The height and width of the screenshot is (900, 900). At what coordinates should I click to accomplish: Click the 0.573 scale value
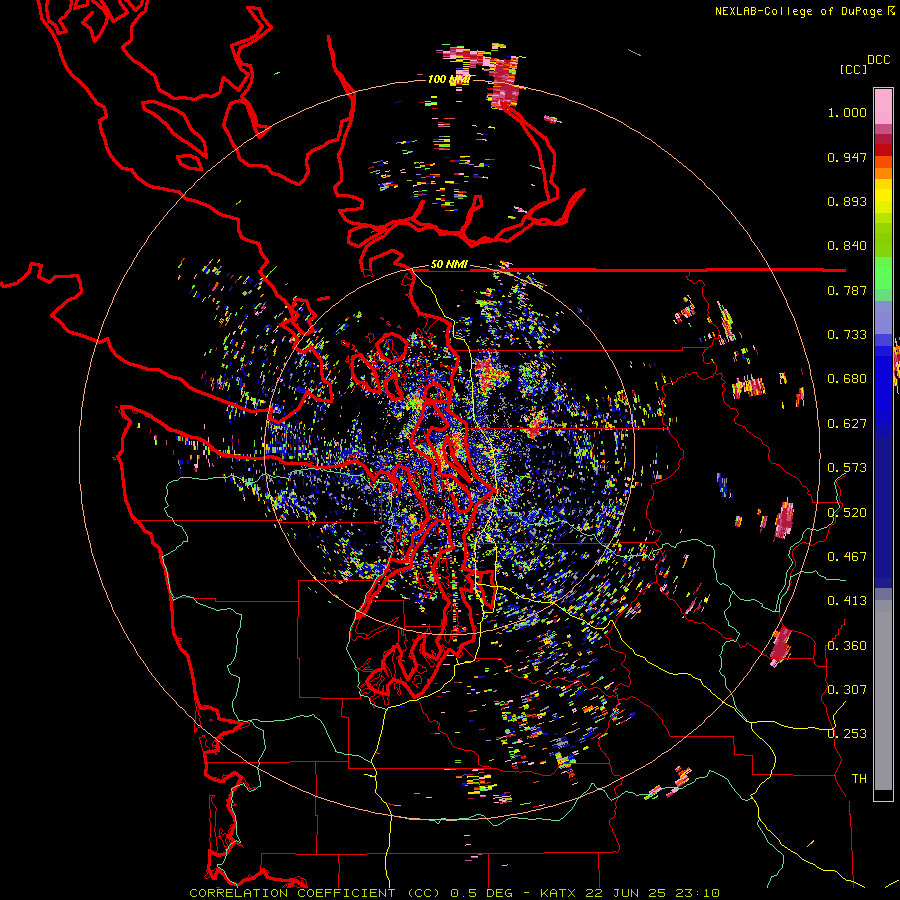[x=847, y=467]
